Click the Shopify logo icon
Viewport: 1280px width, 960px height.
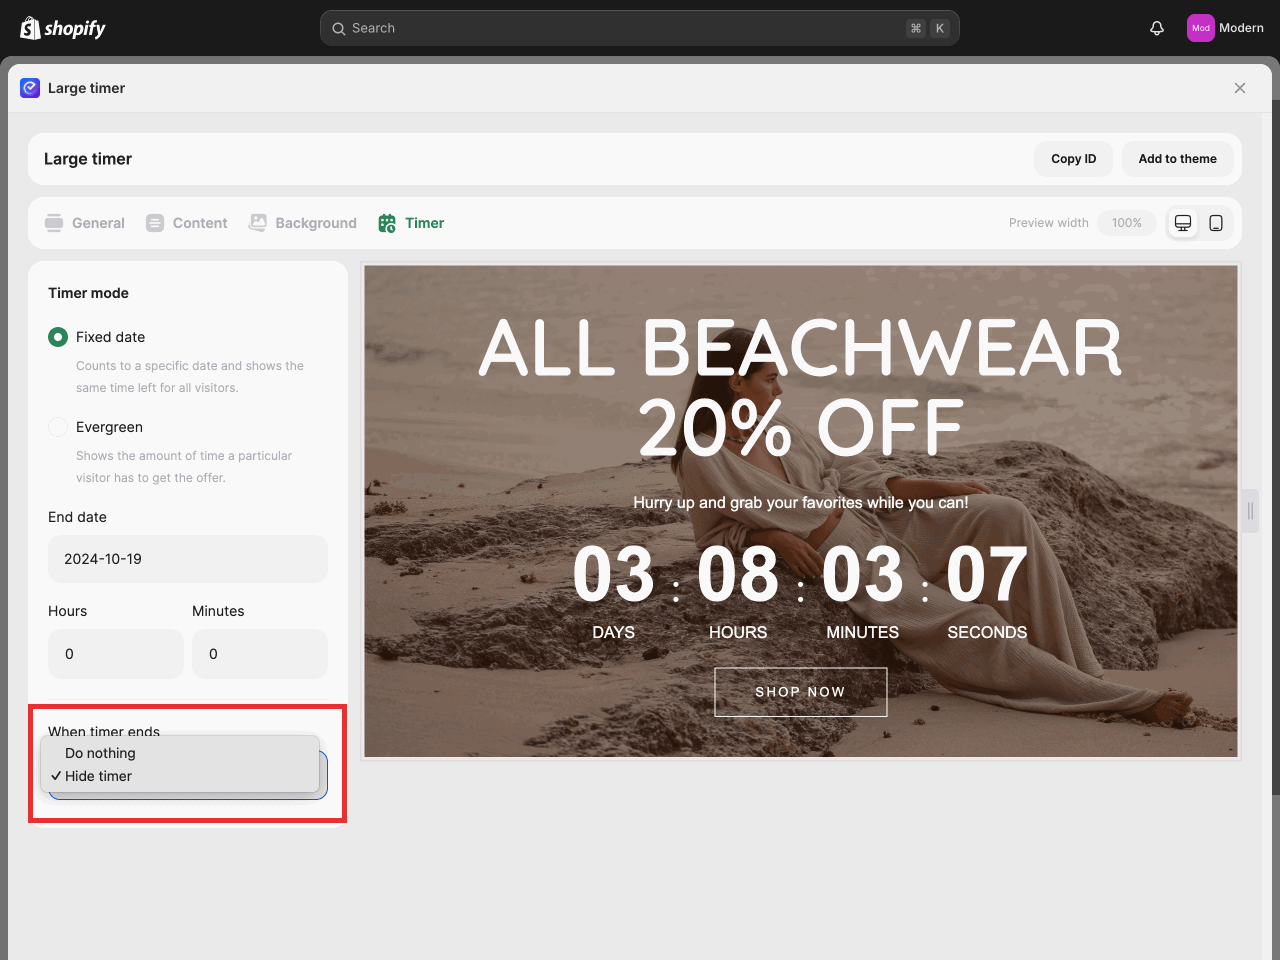[x=31, y=28]
